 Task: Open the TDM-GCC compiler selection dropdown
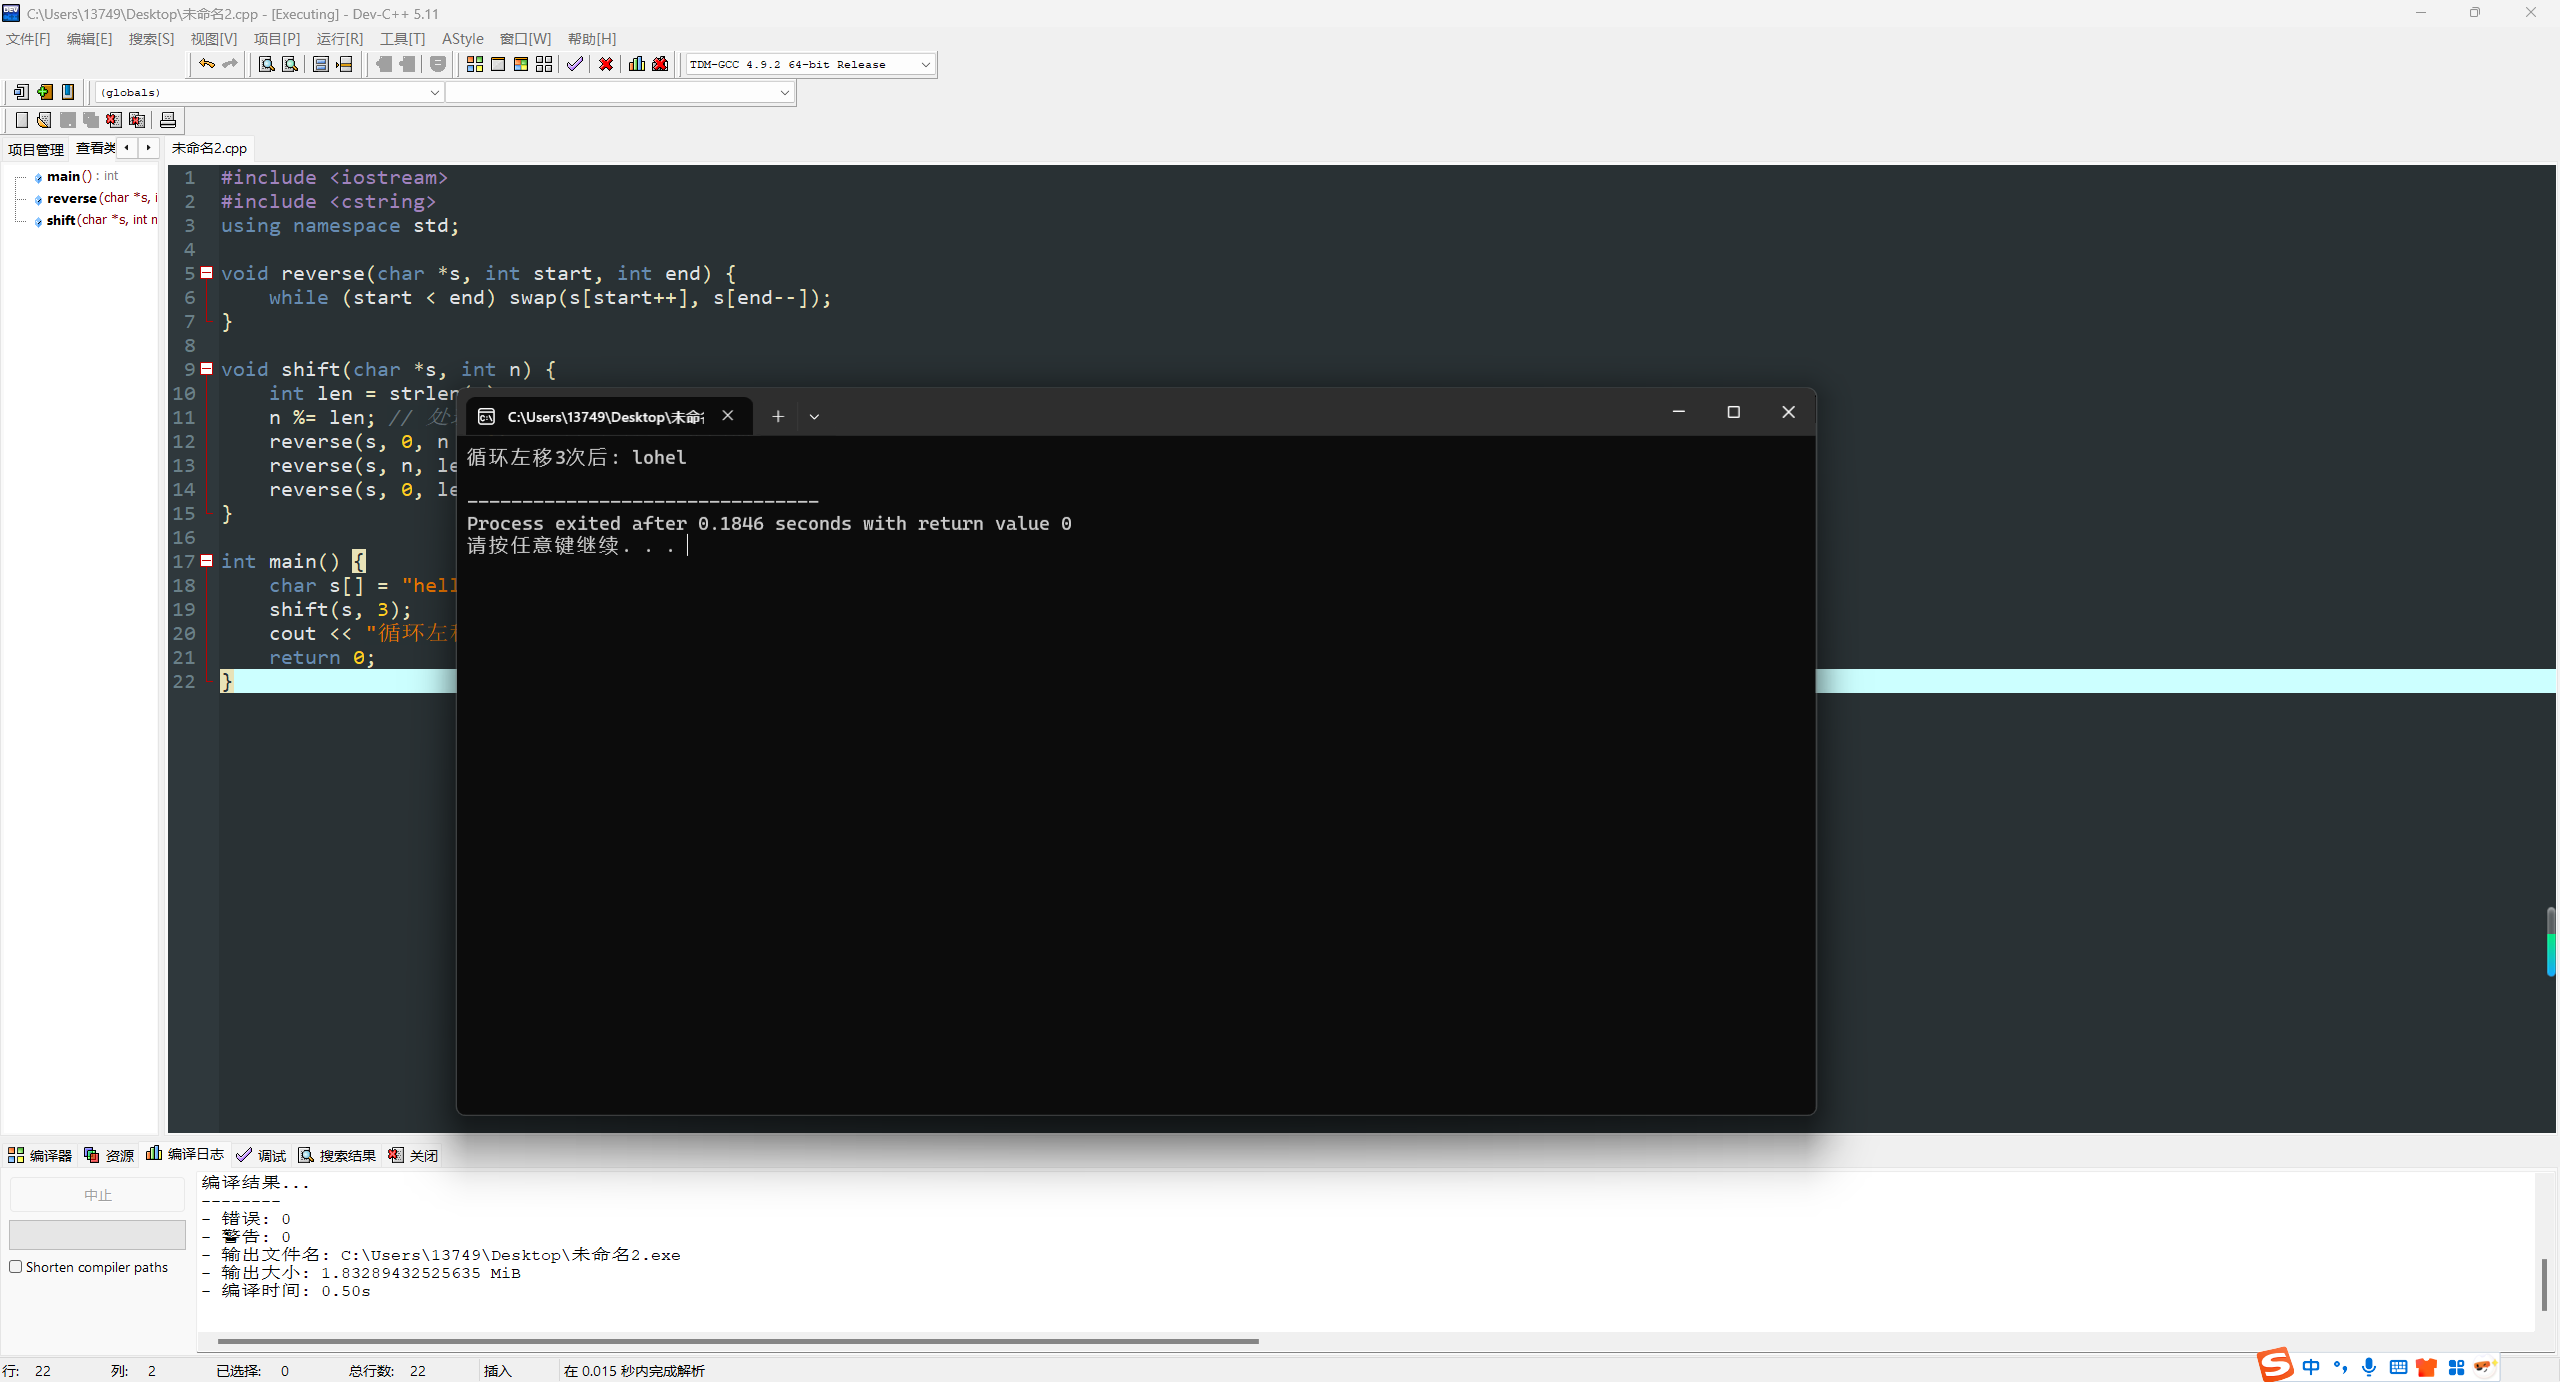[x=925, y=64]
